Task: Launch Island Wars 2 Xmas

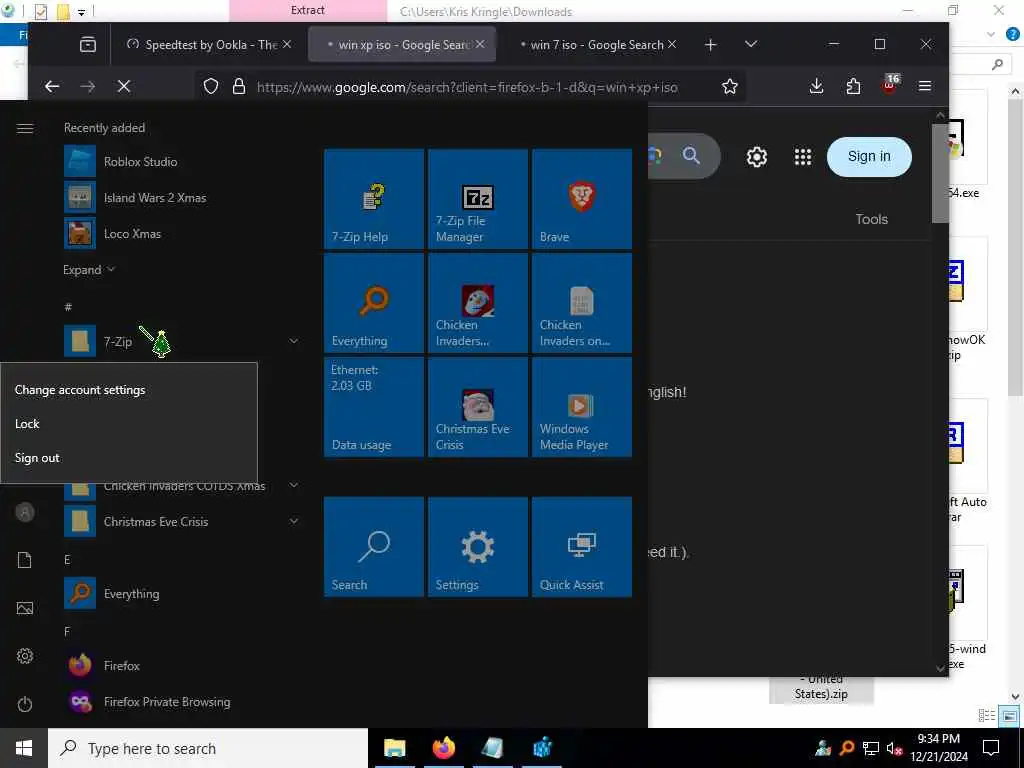Action: (x=183, y=197)
